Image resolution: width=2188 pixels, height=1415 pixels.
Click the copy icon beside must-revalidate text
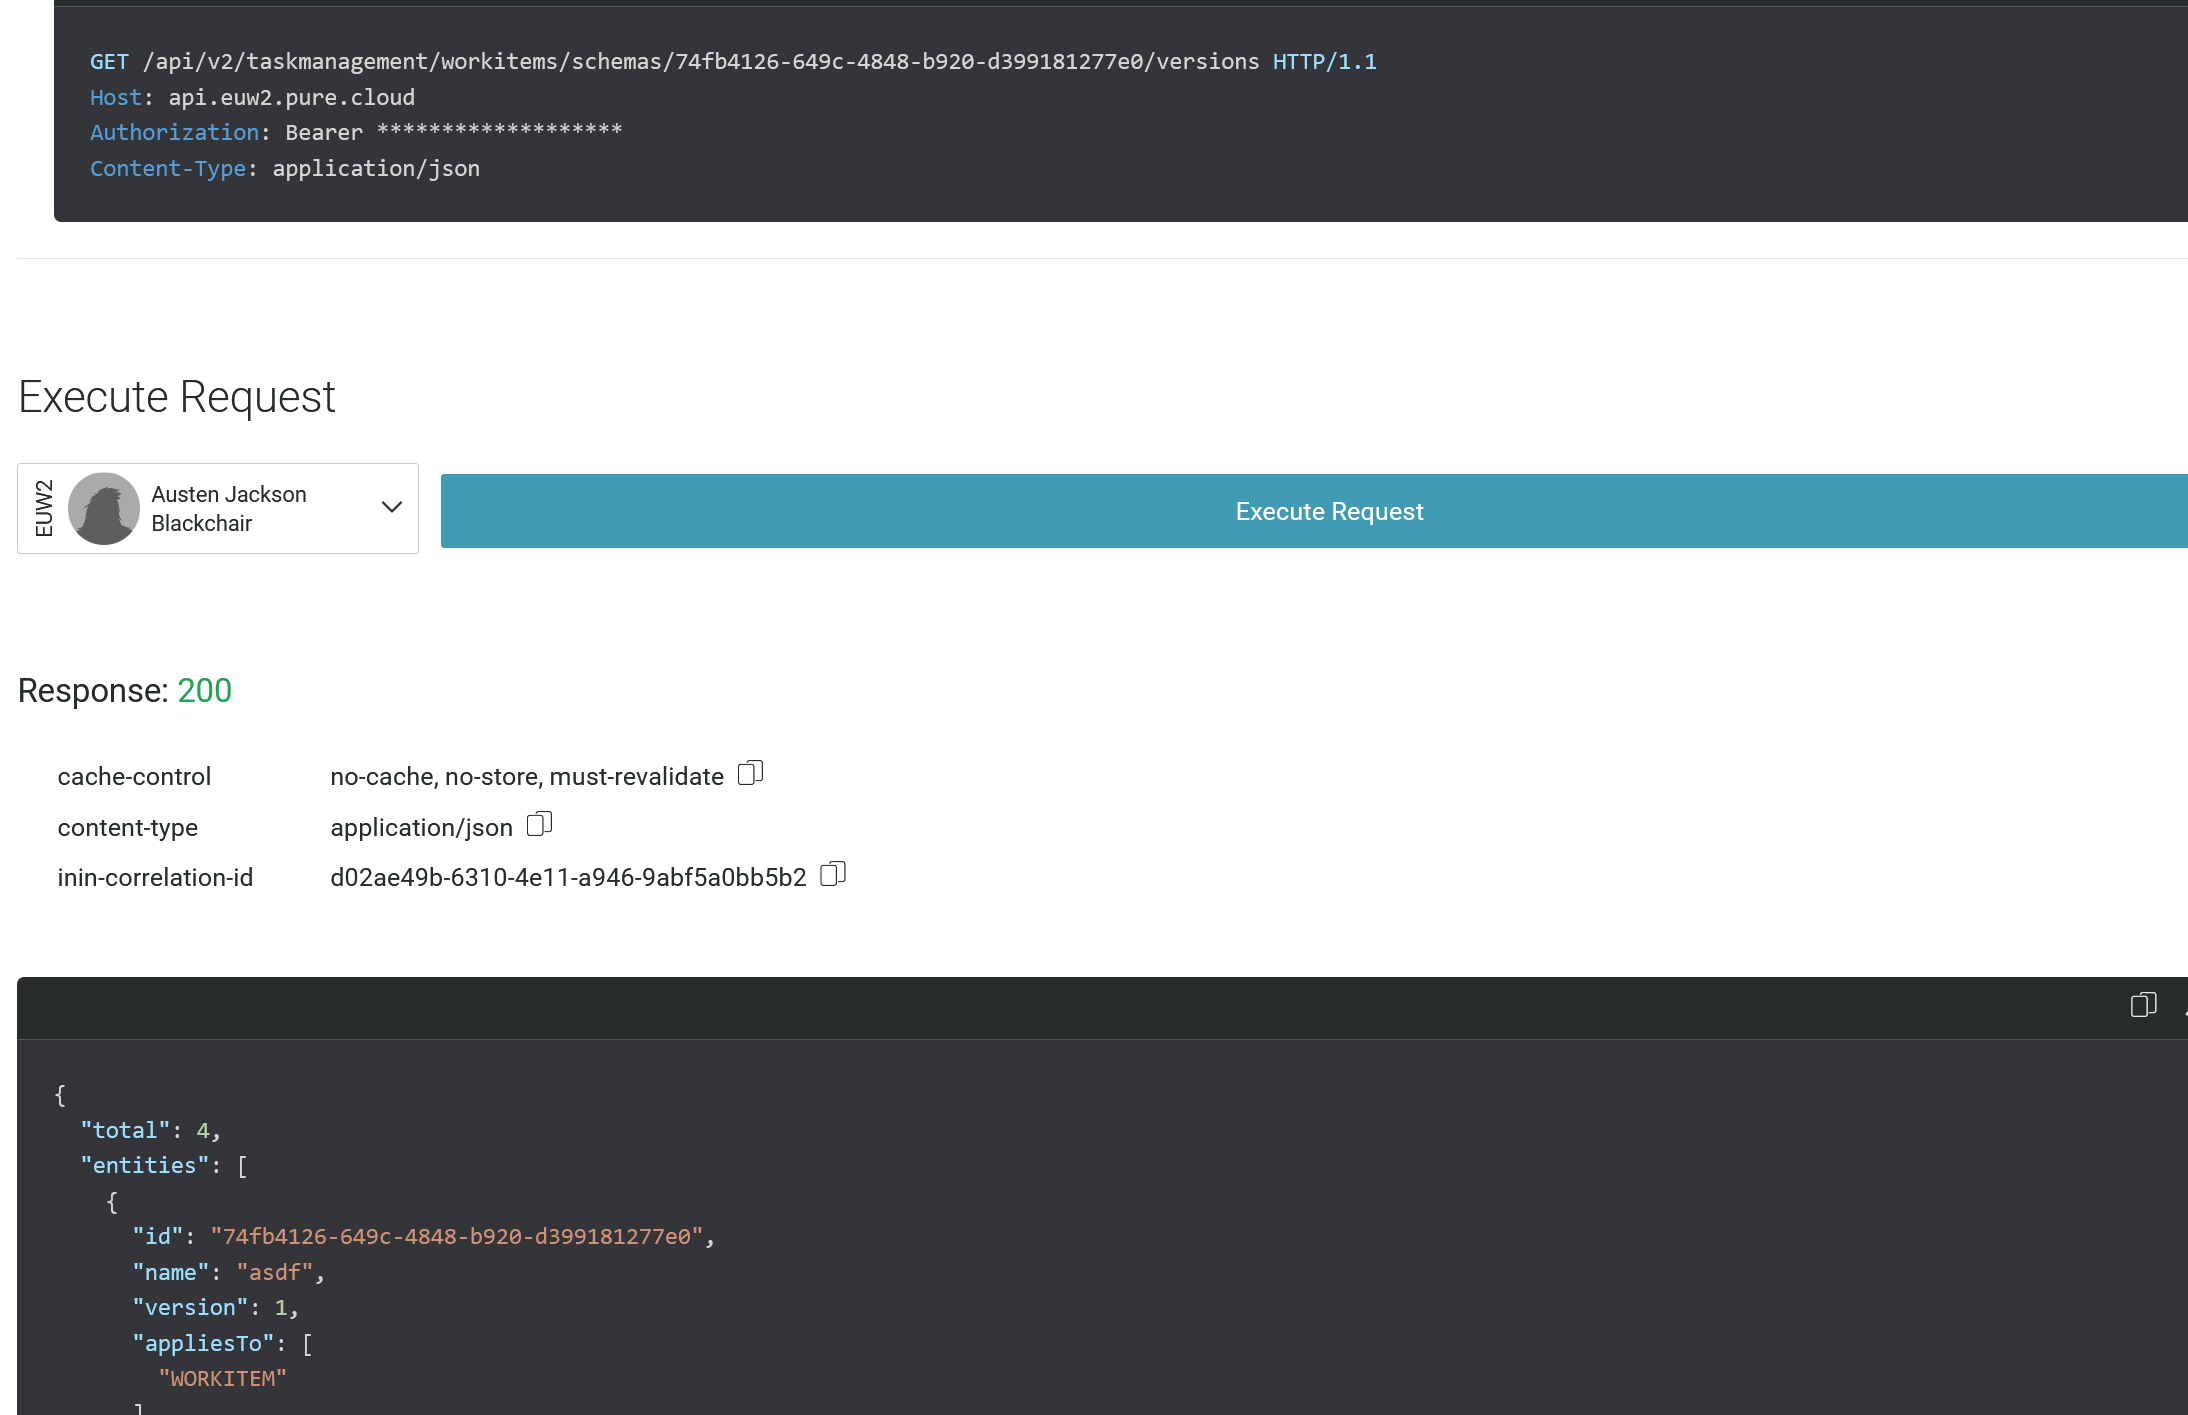coord(750,772)
